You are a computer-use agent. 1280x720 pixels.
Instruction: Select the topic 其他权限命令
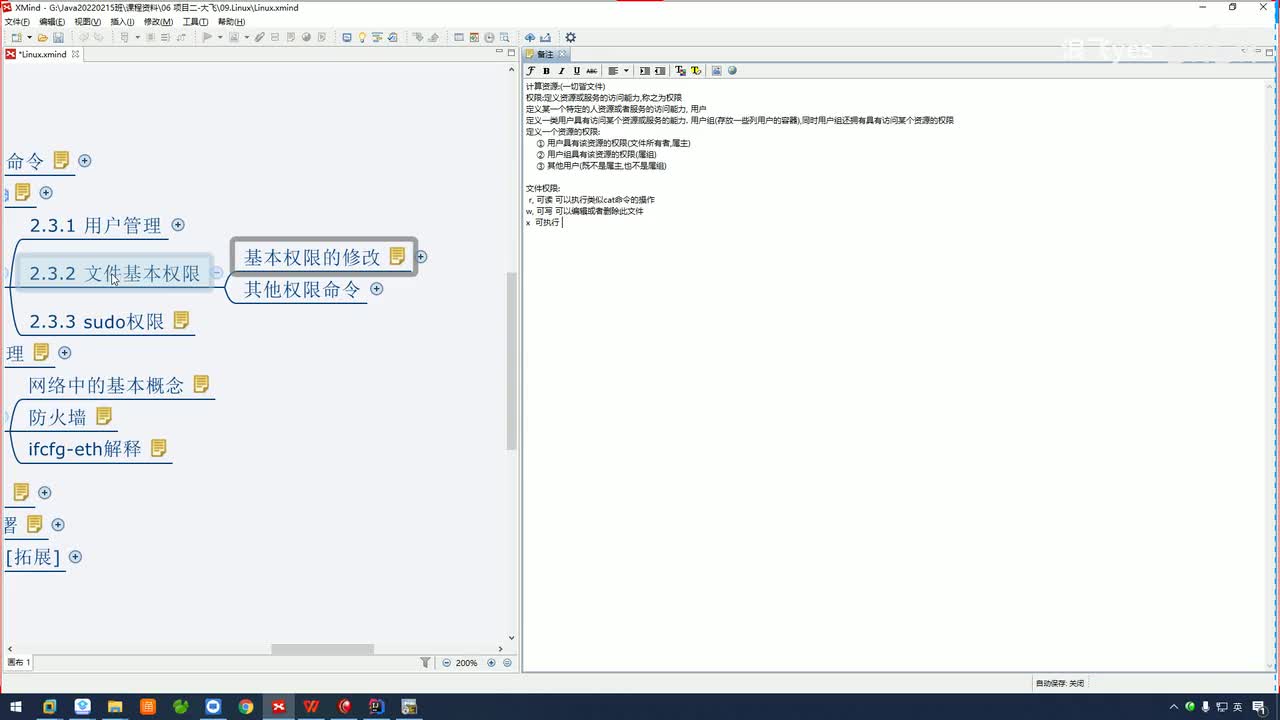pyautogui.click(x=302, y=289)
